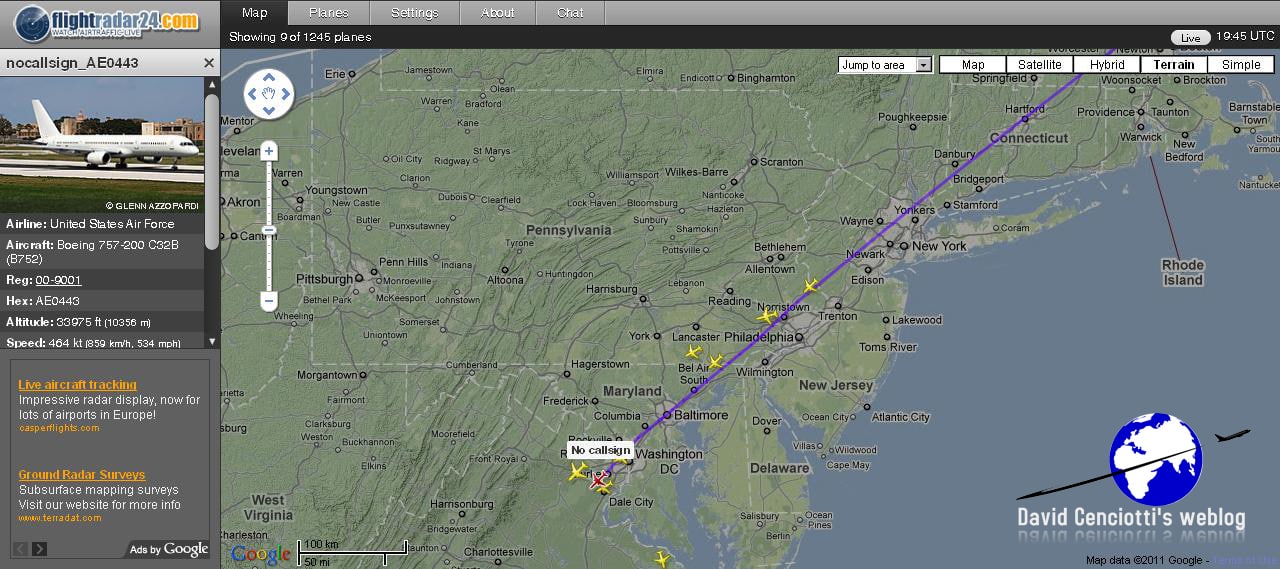1280x569 pixels.
Task: Open the Settings tab
Action: 414,13
